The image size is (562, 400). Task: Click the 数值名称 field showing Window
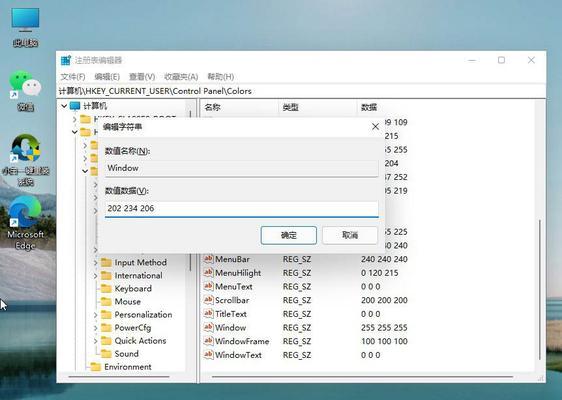click(x=242, y=168)
